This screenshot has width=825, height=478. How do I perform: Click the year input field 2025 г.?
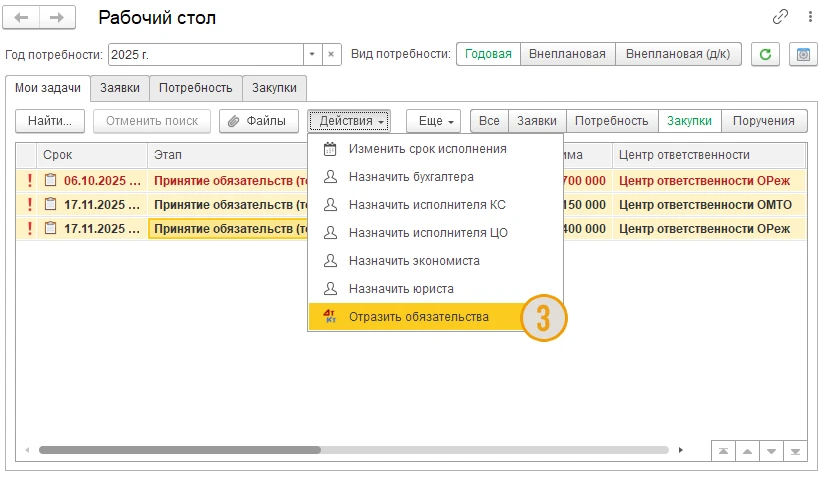coord(206,54)
